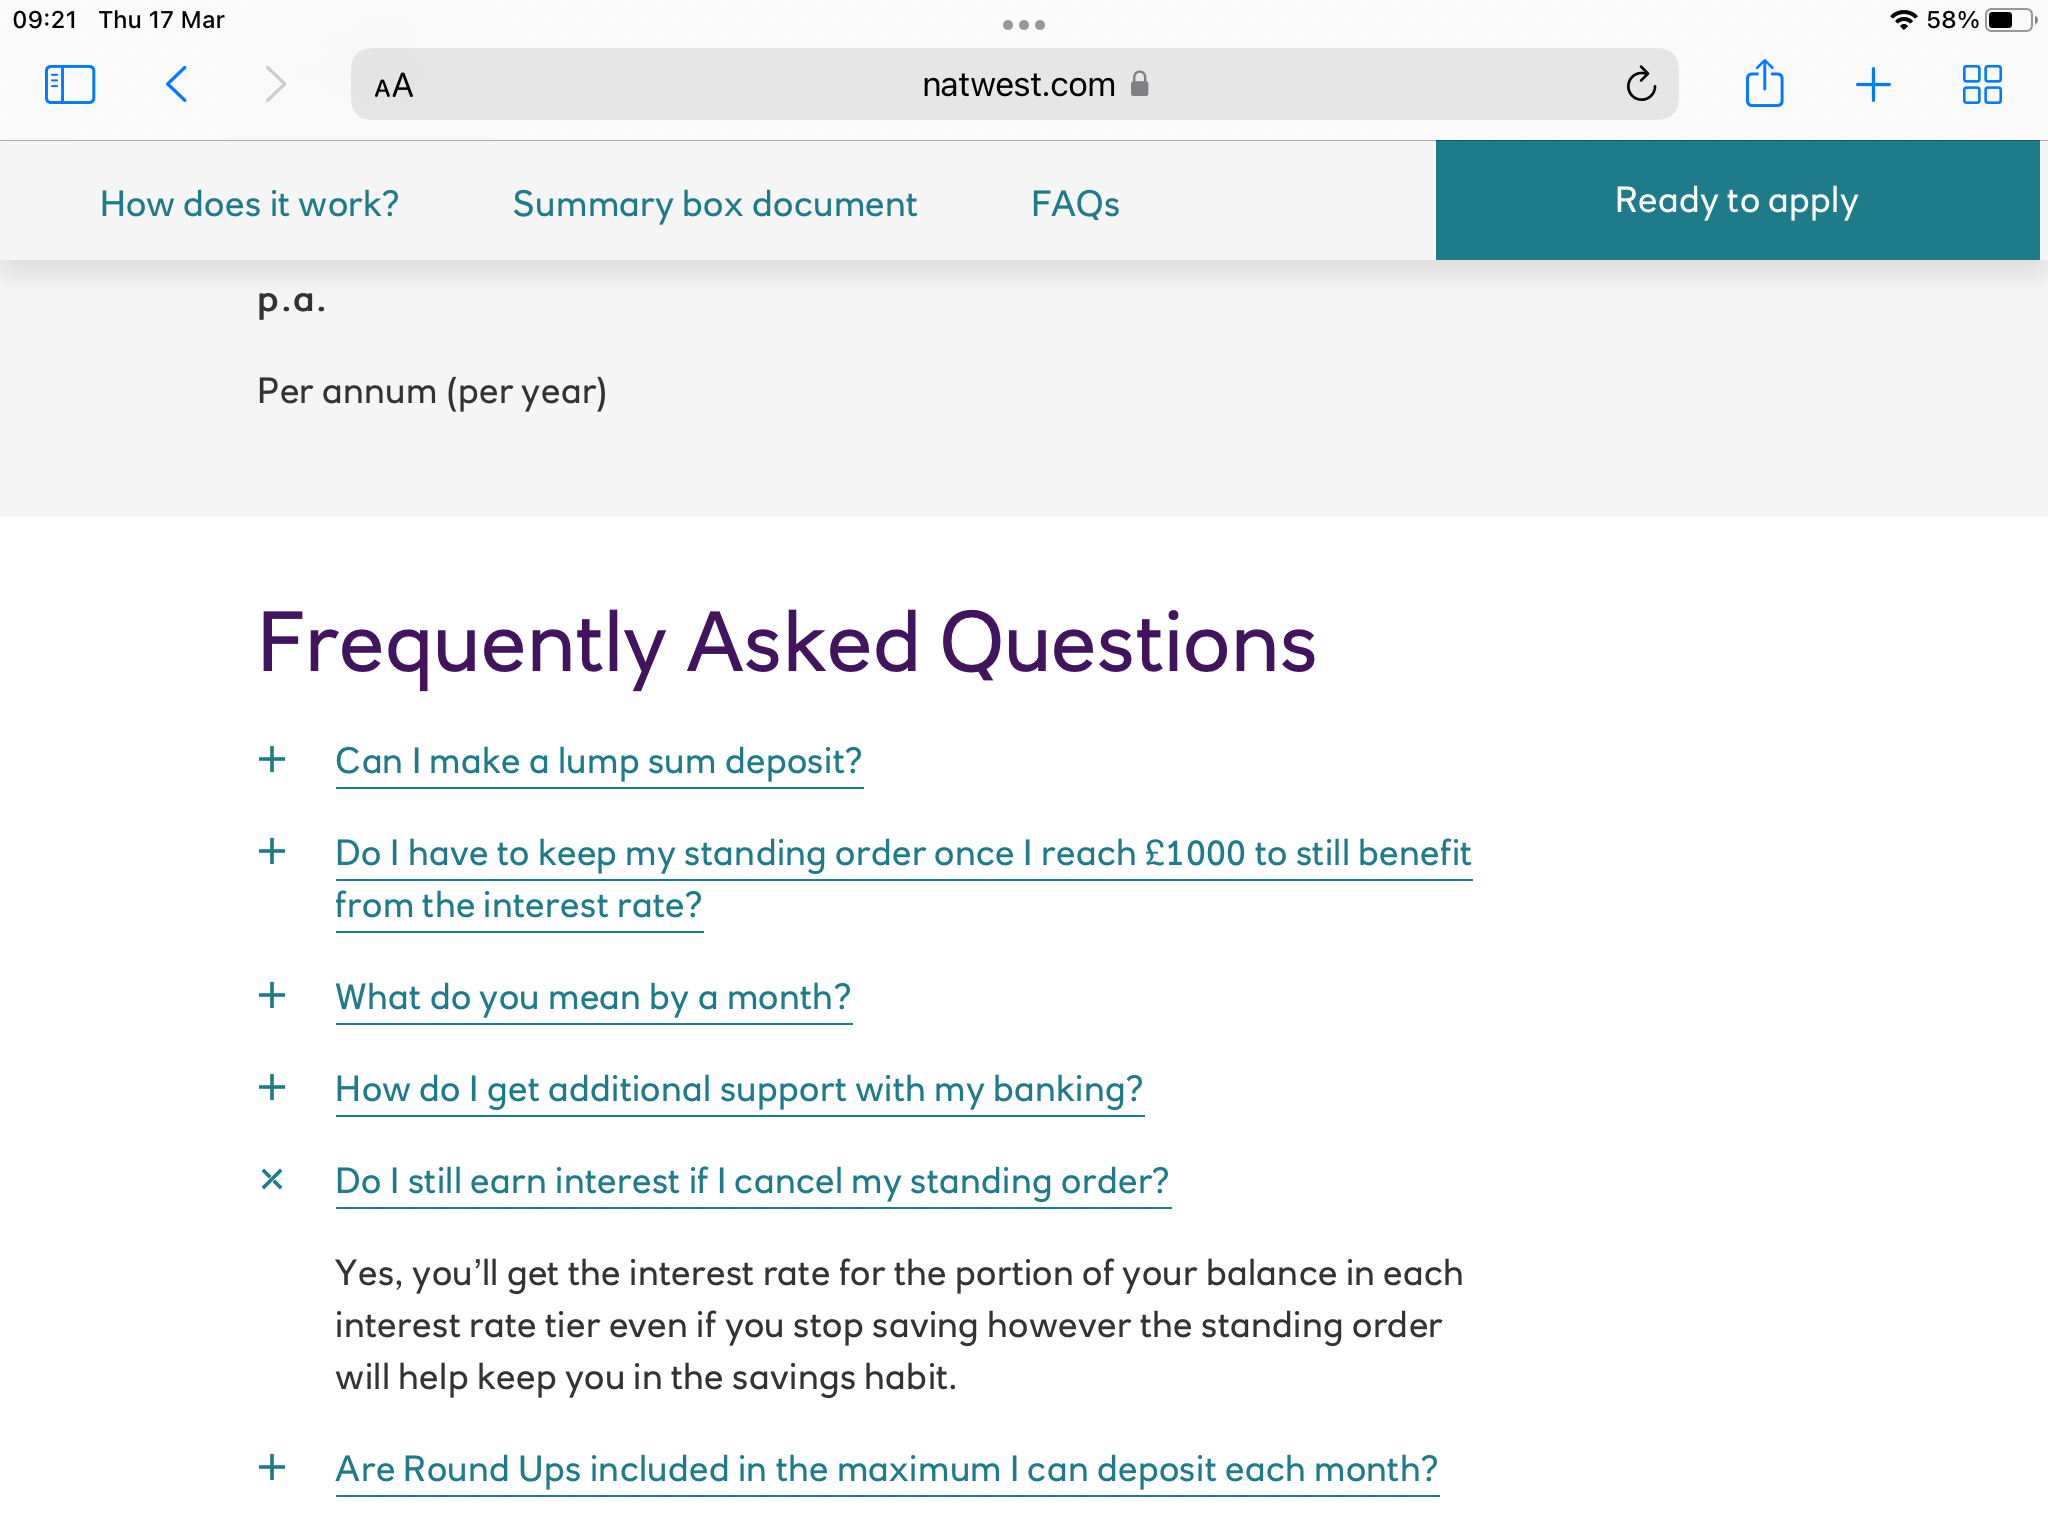Go back to the previous page
This screenshot has height=1536, width=2048.
176,85
